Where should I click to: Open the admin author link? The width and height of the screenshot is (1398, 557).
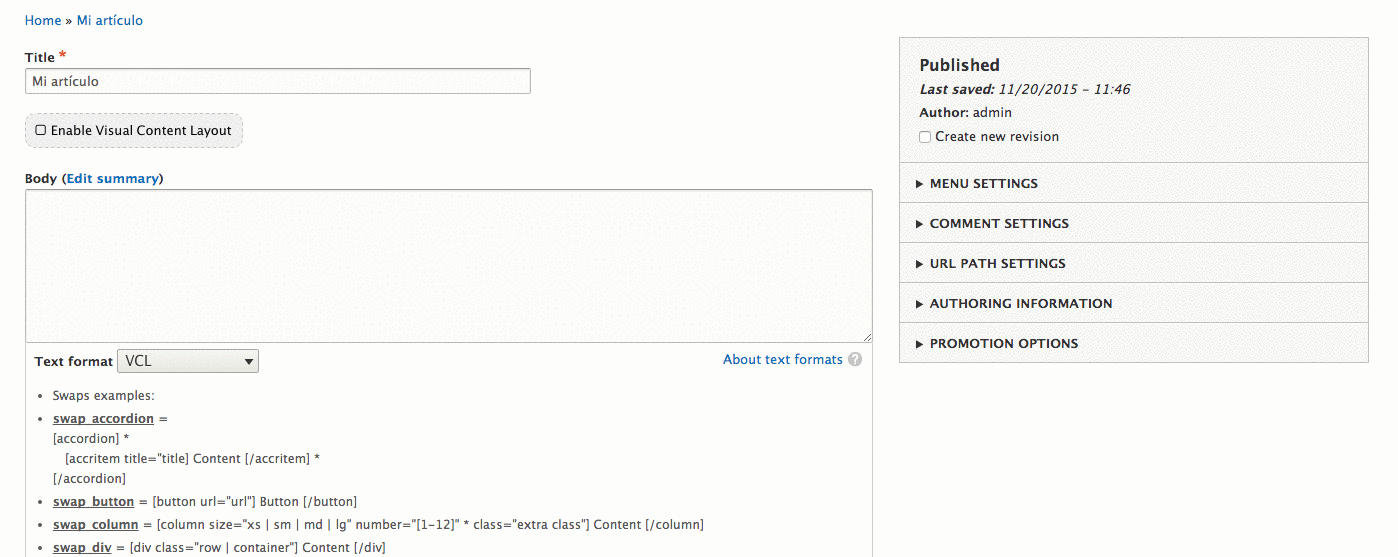(992, 112)
